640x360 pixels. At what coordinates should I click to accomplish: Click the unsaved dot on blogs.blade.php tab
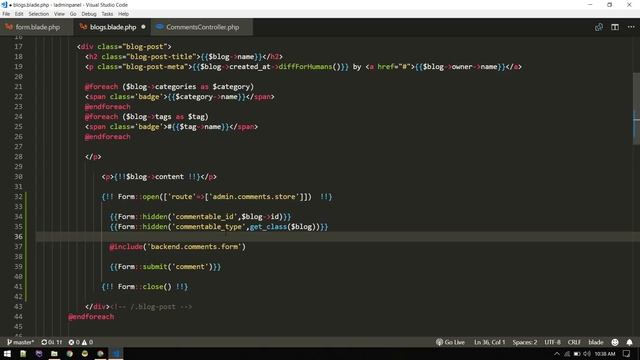[x=143, y=27]
